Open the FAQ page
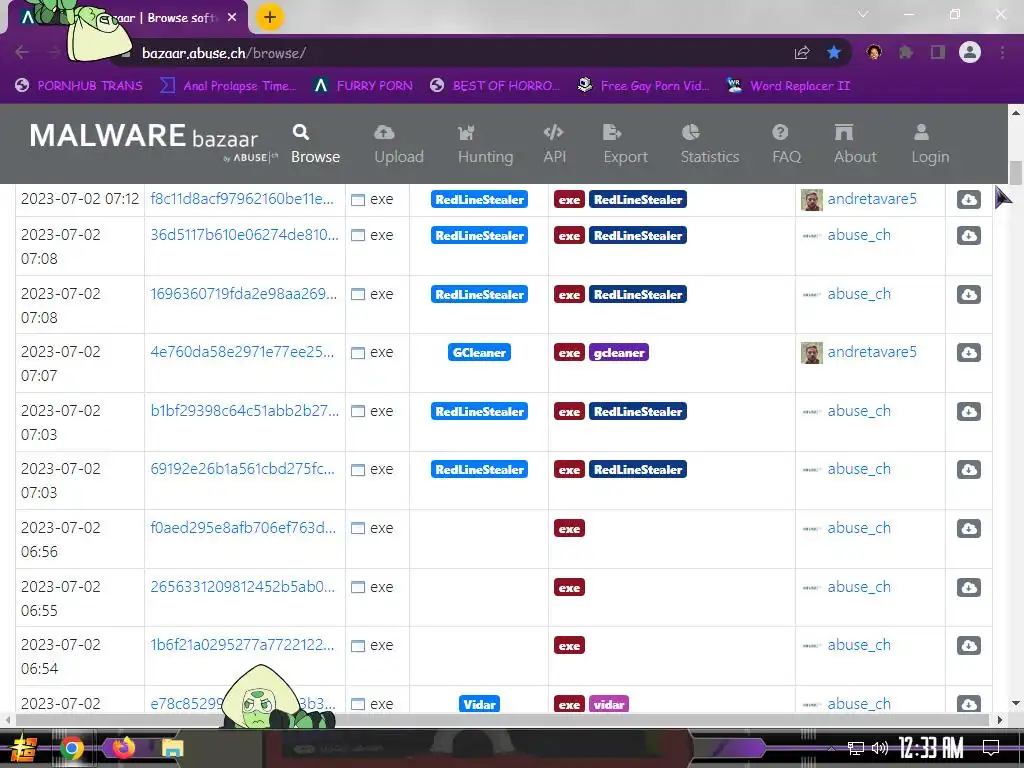Image resolution: width=1024 pixels, height=768 pixels. click(x=786, y=144)
